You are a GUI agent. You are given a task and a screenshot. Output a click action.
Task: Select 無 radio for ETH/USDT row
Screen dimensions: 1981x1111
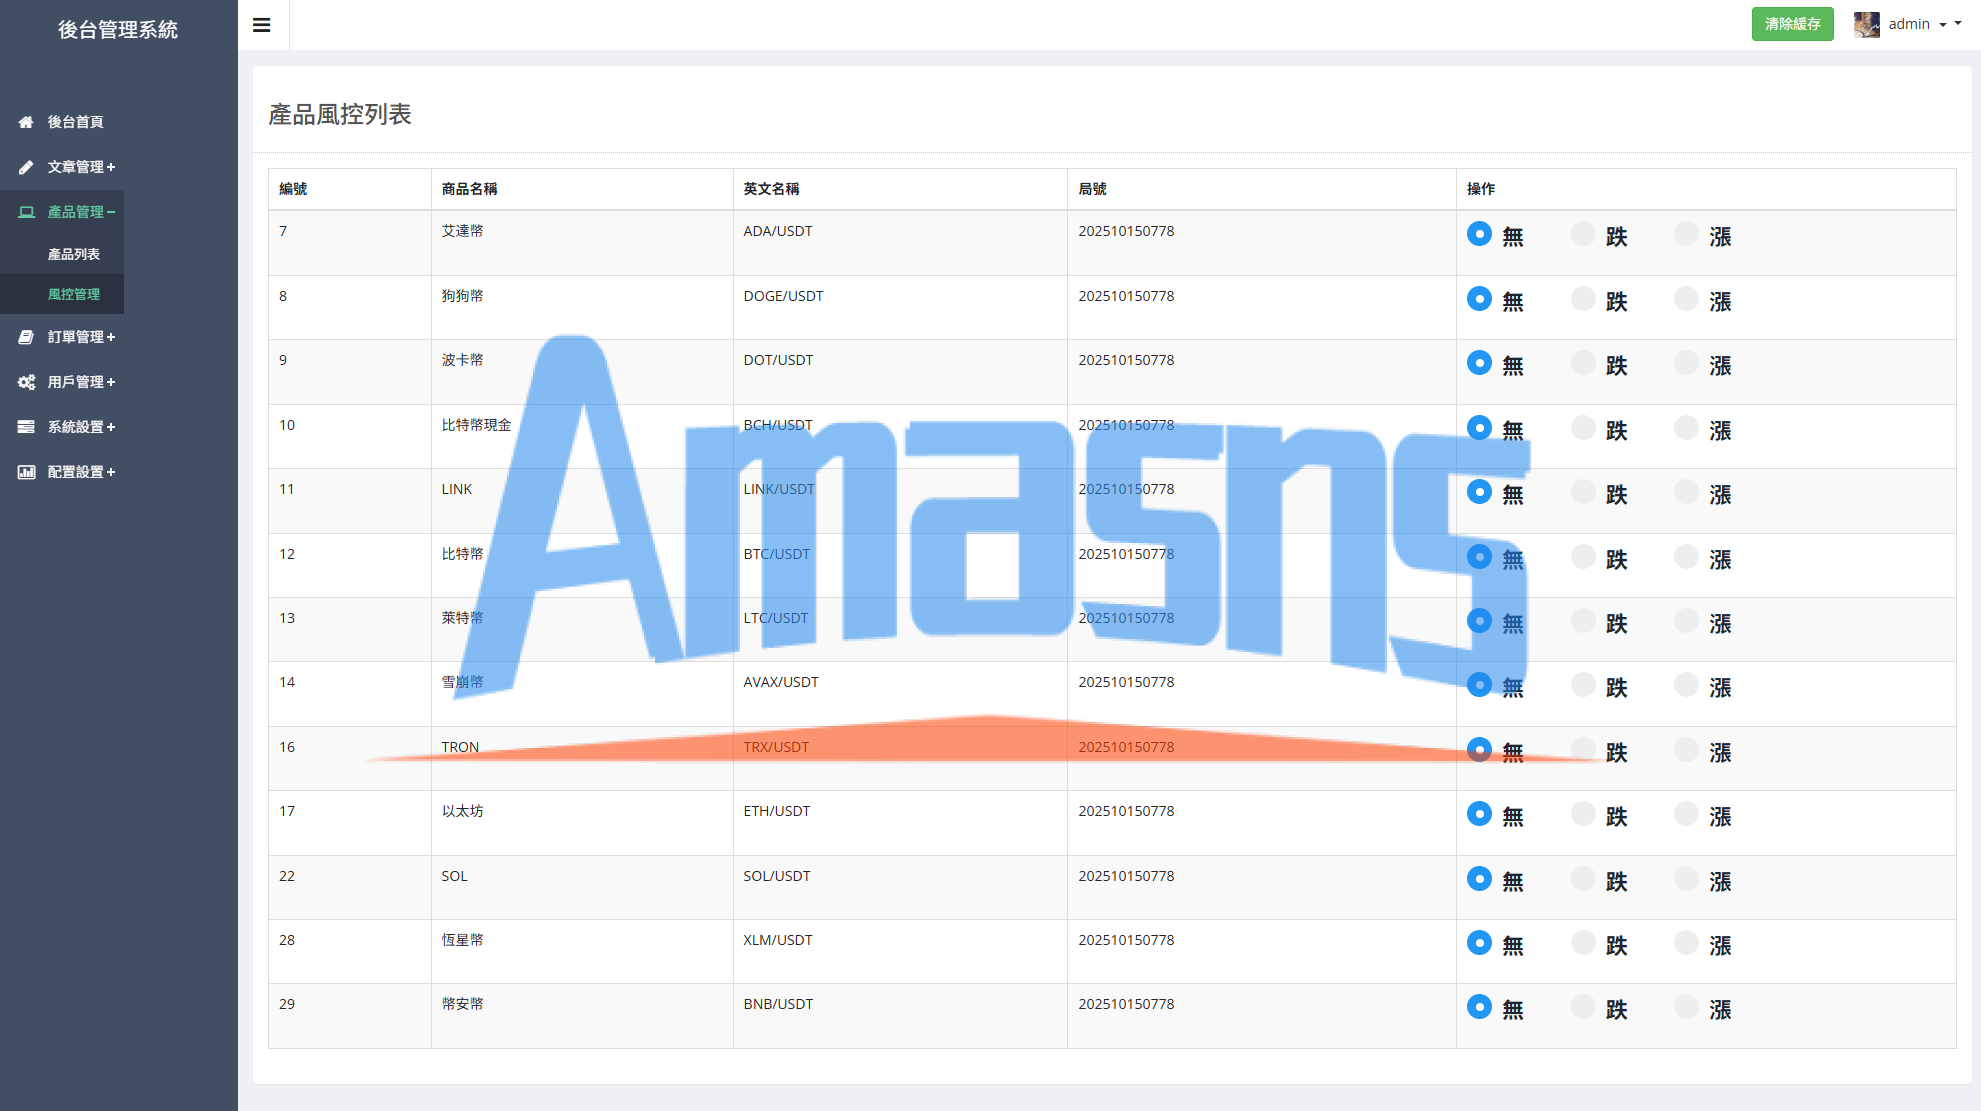pos(1479,814)
